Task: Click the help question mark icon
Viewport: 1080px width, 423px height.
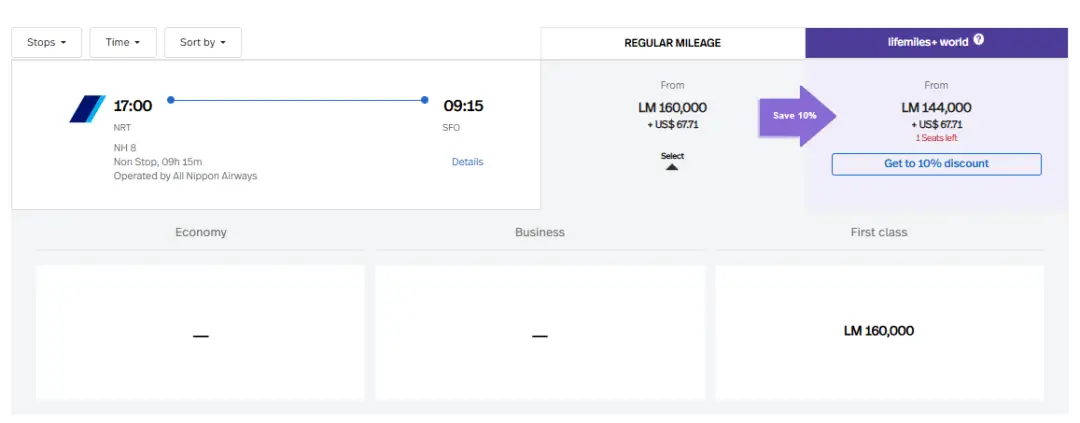Action: point(978,41)
